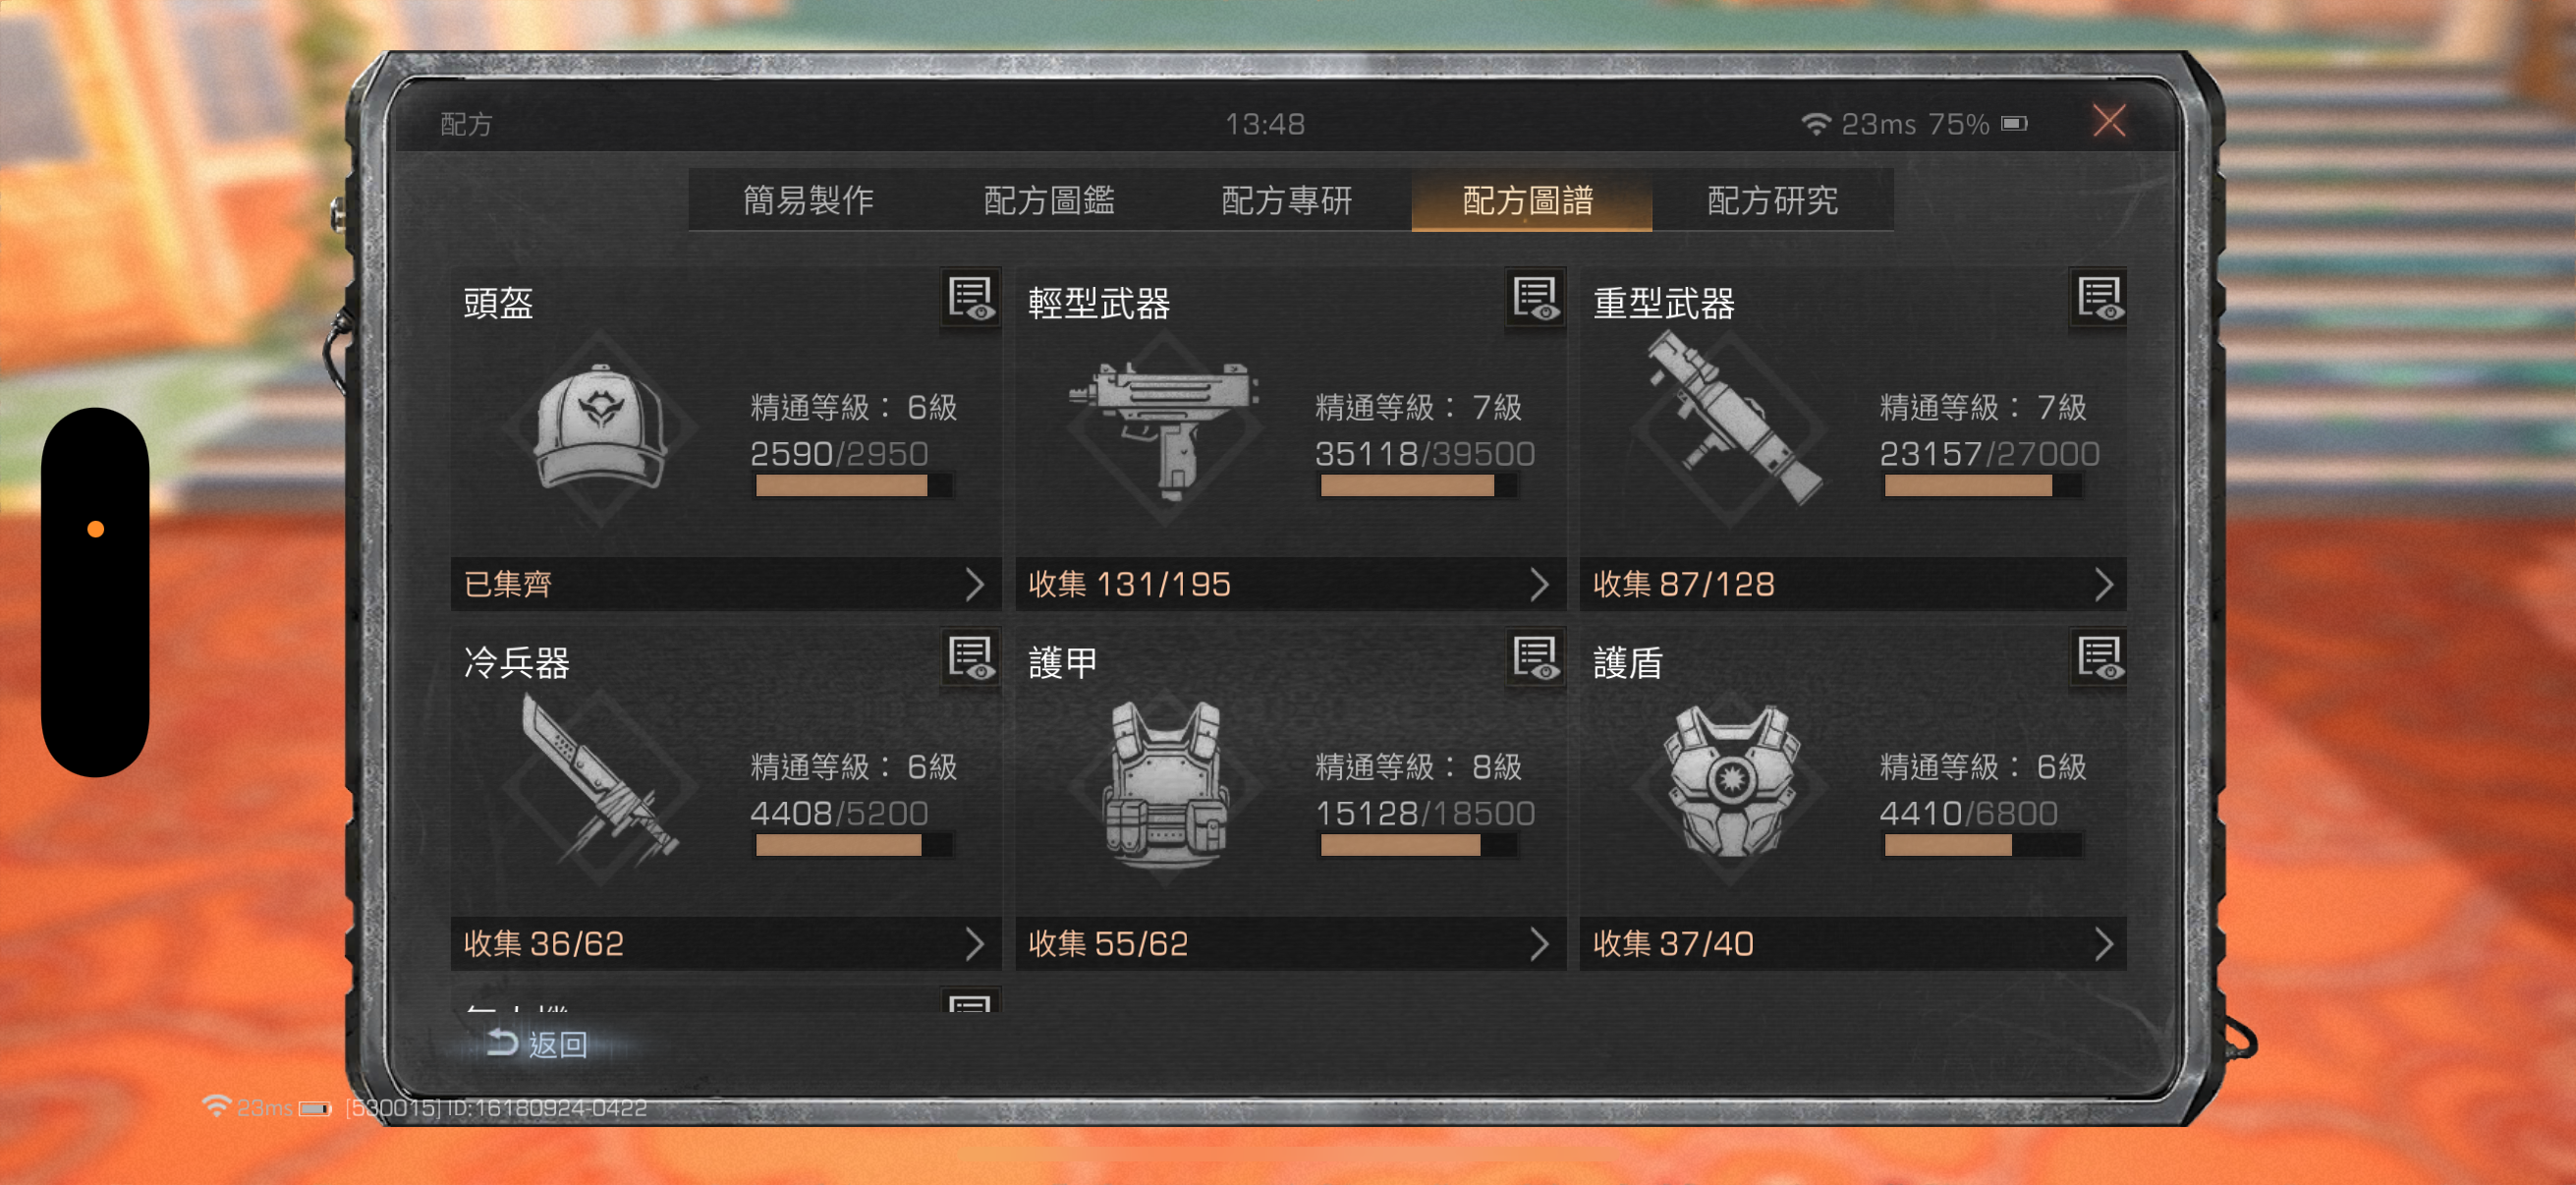Close the recipe panel with the X
This screenshot has width=2576, height=1185.
2109,122
